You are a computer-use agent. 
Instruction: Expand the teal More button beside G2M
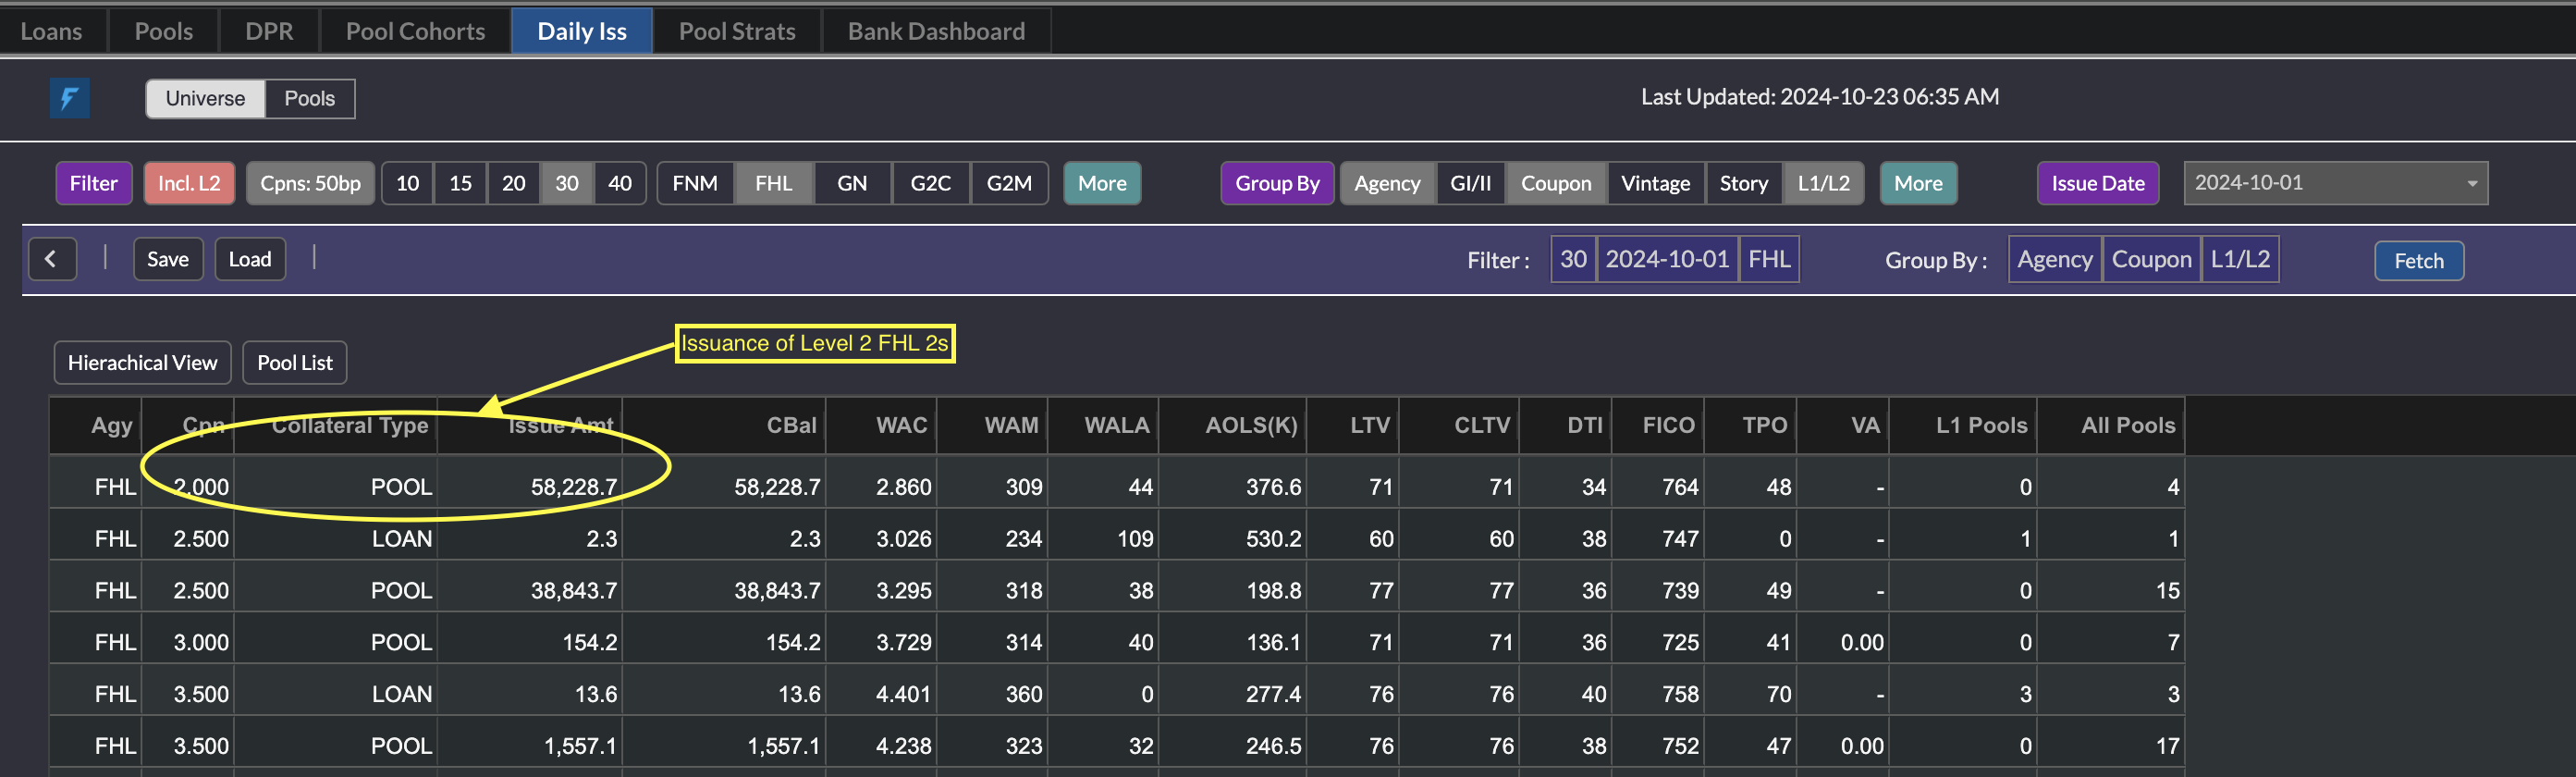(x=1101, y=183)
